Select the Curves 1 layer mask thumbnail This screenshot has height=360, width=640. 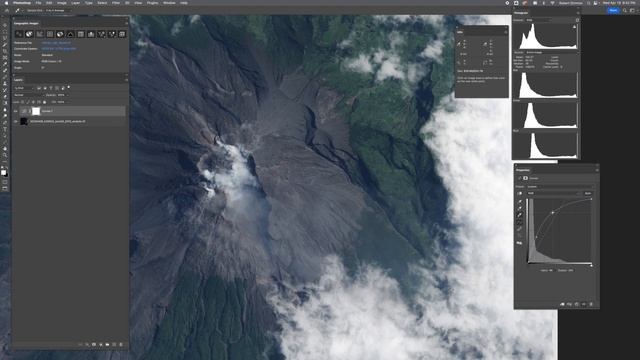(36, 111)
